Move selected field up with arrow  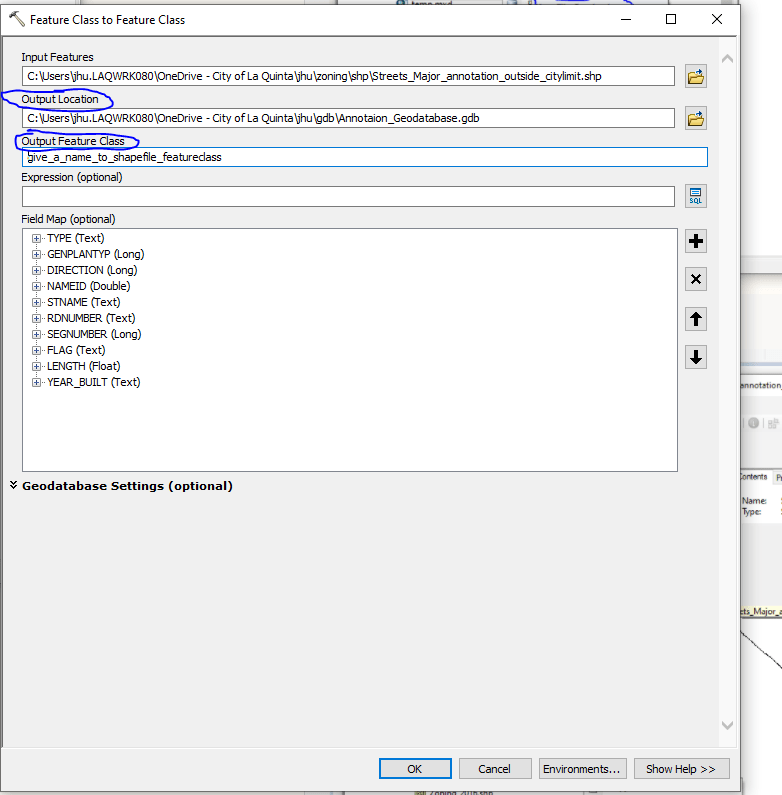[696, 319]
